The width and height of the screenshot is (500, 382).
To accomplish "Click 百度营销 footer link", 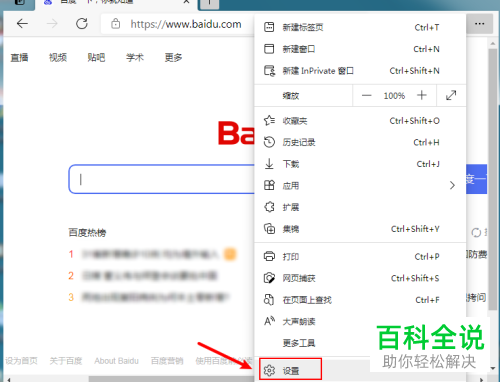I will (x=167, y=361).
